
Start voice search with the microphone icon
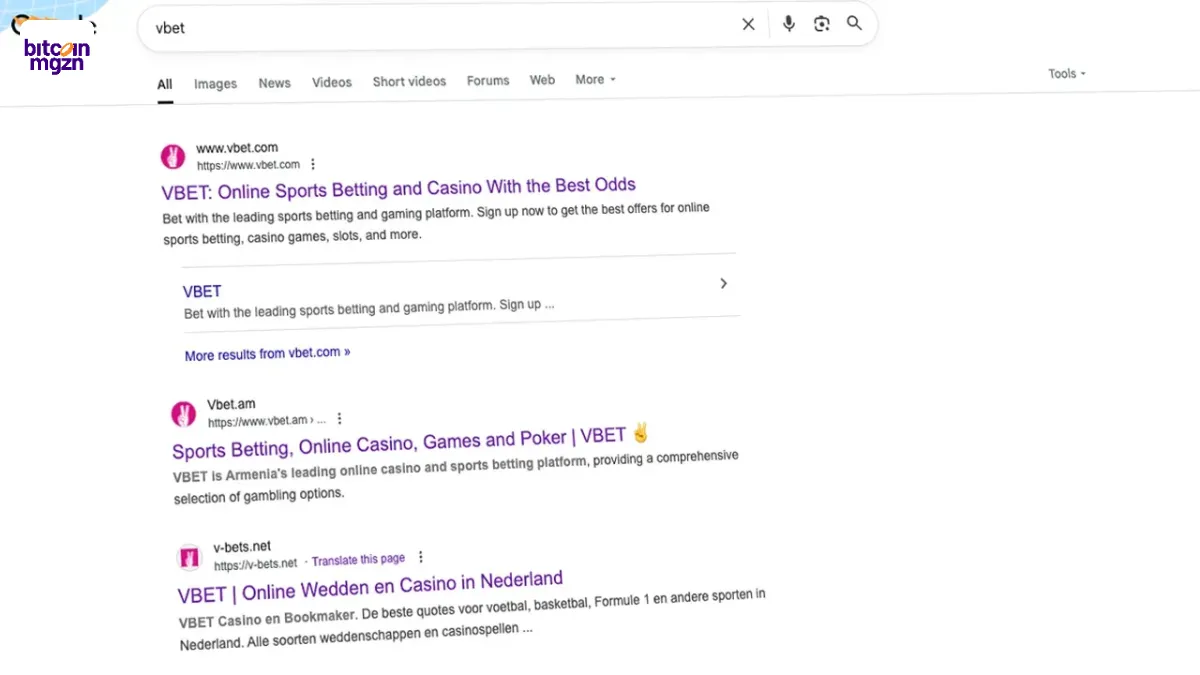click(789, 24)
